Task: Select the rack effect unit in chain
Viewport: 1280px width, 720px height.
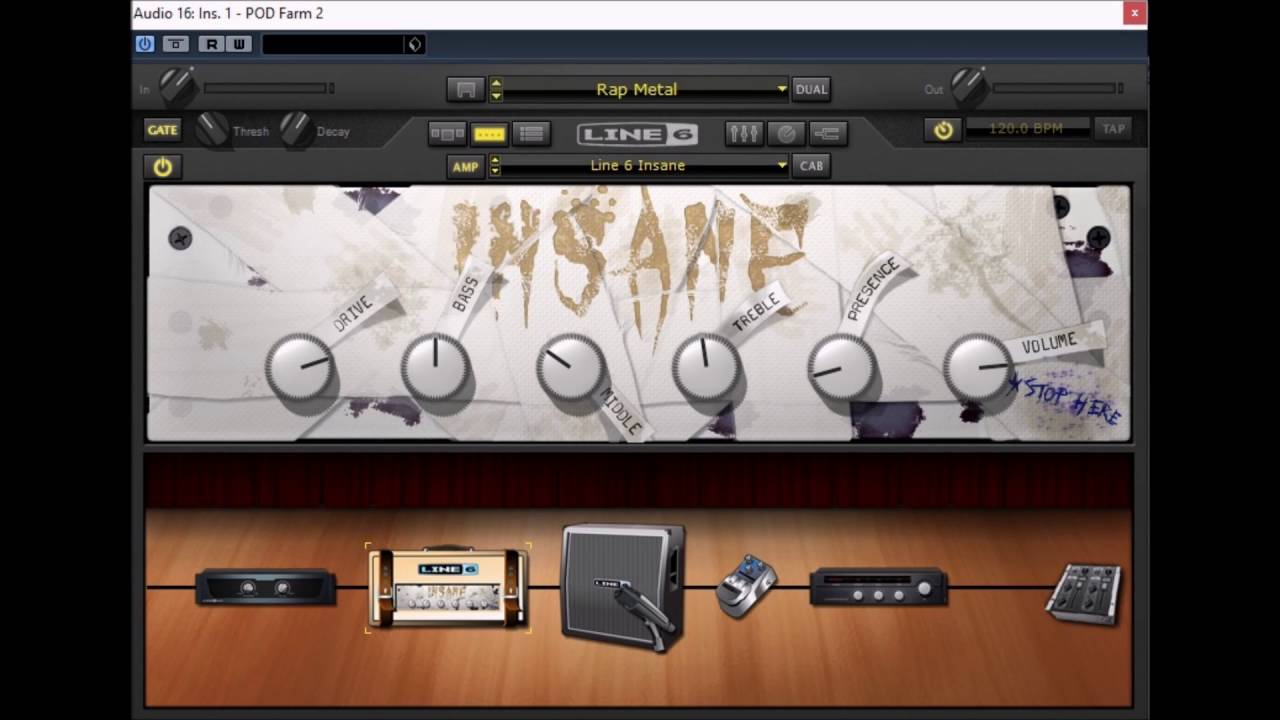Action: [x=879, y=587]
